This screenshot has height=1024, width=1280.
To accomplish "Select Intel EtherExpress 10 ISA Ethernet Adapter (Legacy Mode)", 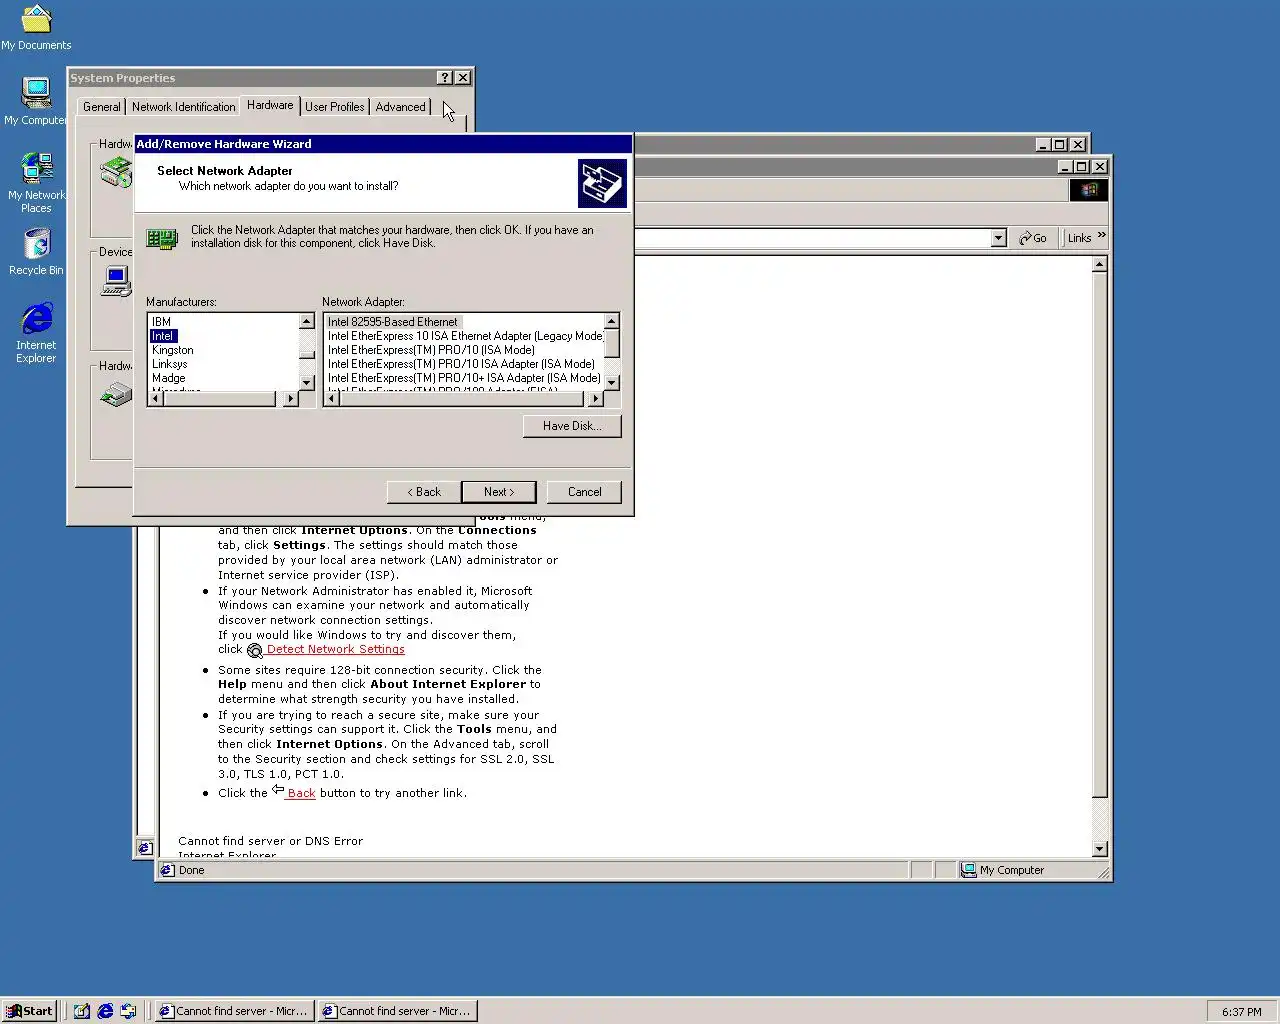I will pos(465,336).
